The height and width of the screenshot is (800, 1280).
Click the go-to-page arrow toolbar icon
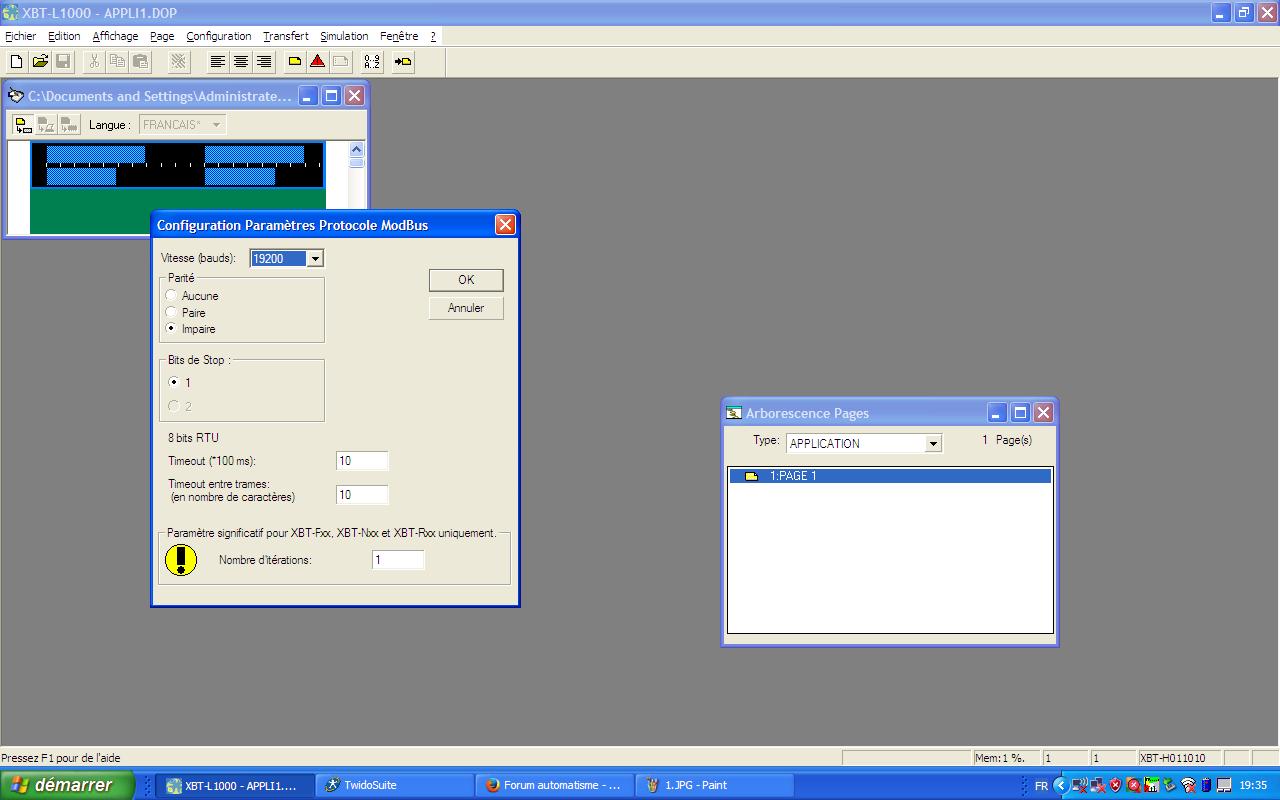(x=402, y=62)
